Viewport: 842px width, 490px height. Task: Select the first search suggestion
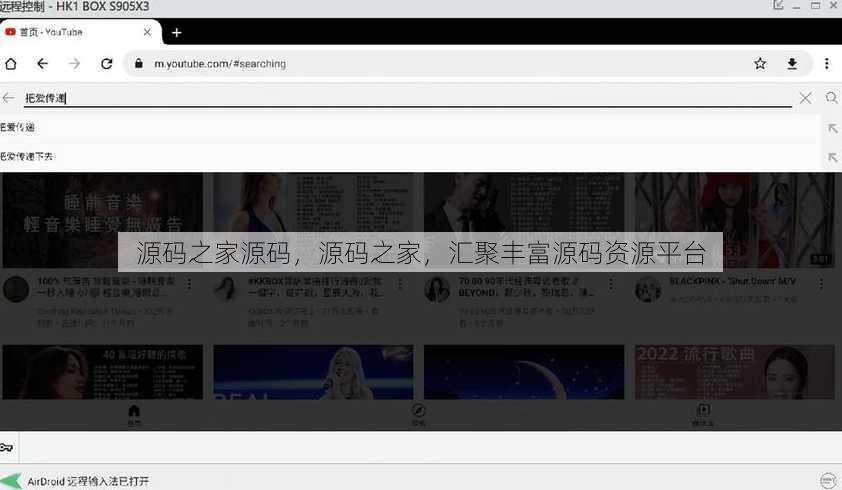click(x=411, y=127)
